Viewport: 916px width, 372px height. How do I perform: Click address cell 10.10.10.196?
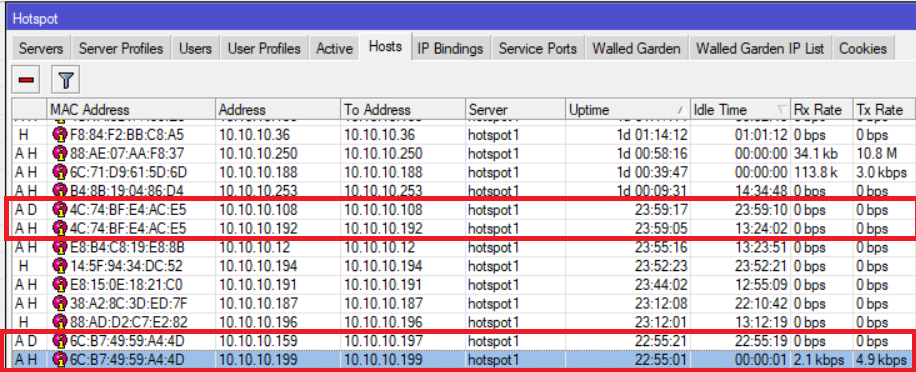coord(258,322)
